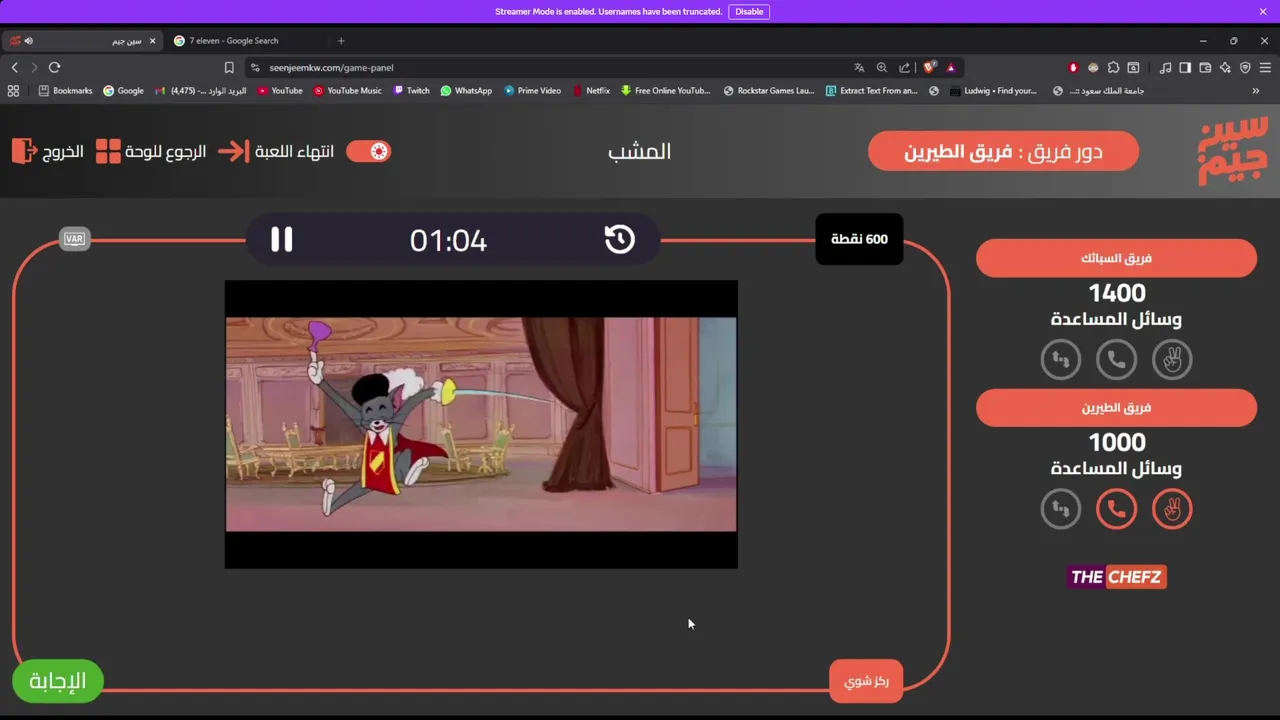The height and width of the screenshot is (720, 1280).
Task: Open the Brave Wallet icon
Action: pos(1205,67)
